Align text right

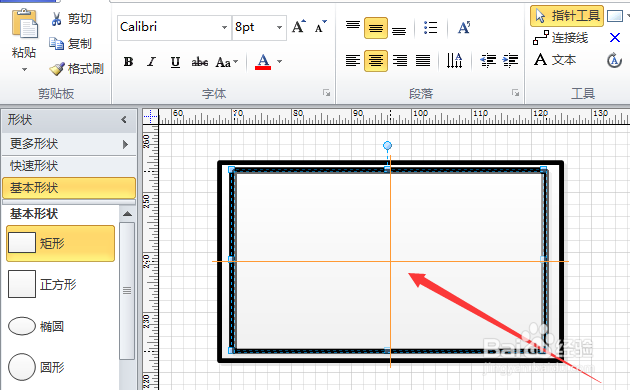point(400,61)
